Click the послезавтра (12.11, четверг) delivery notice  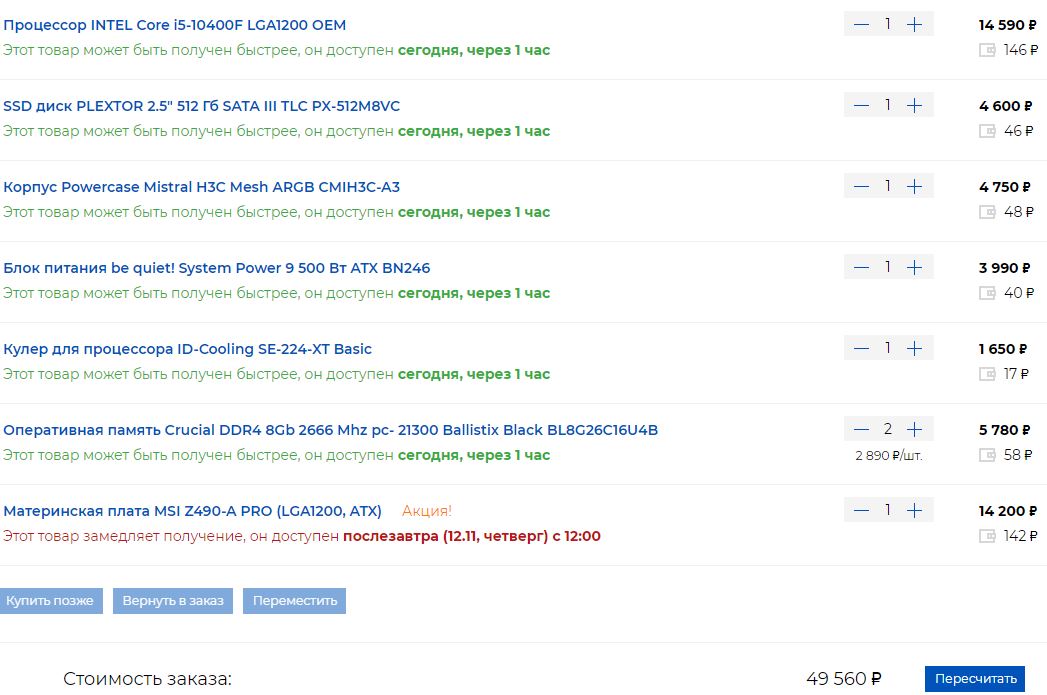(471, 536)
